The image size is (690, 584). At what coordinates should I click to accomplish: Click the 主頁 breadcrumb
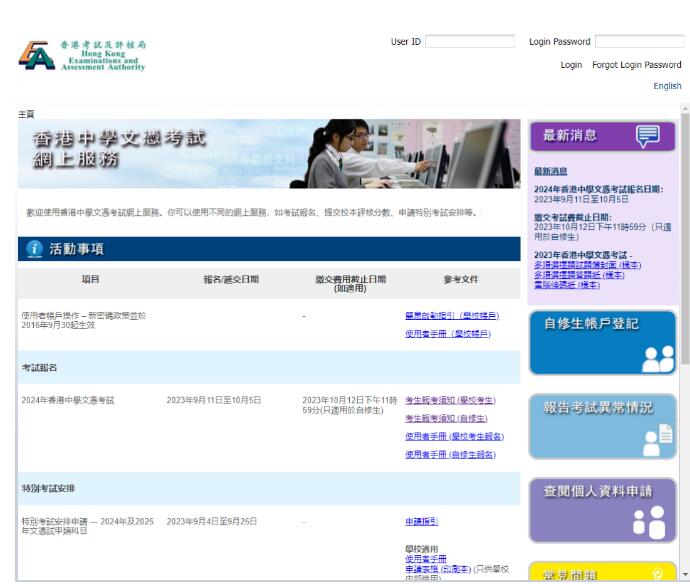pos(26,114)
